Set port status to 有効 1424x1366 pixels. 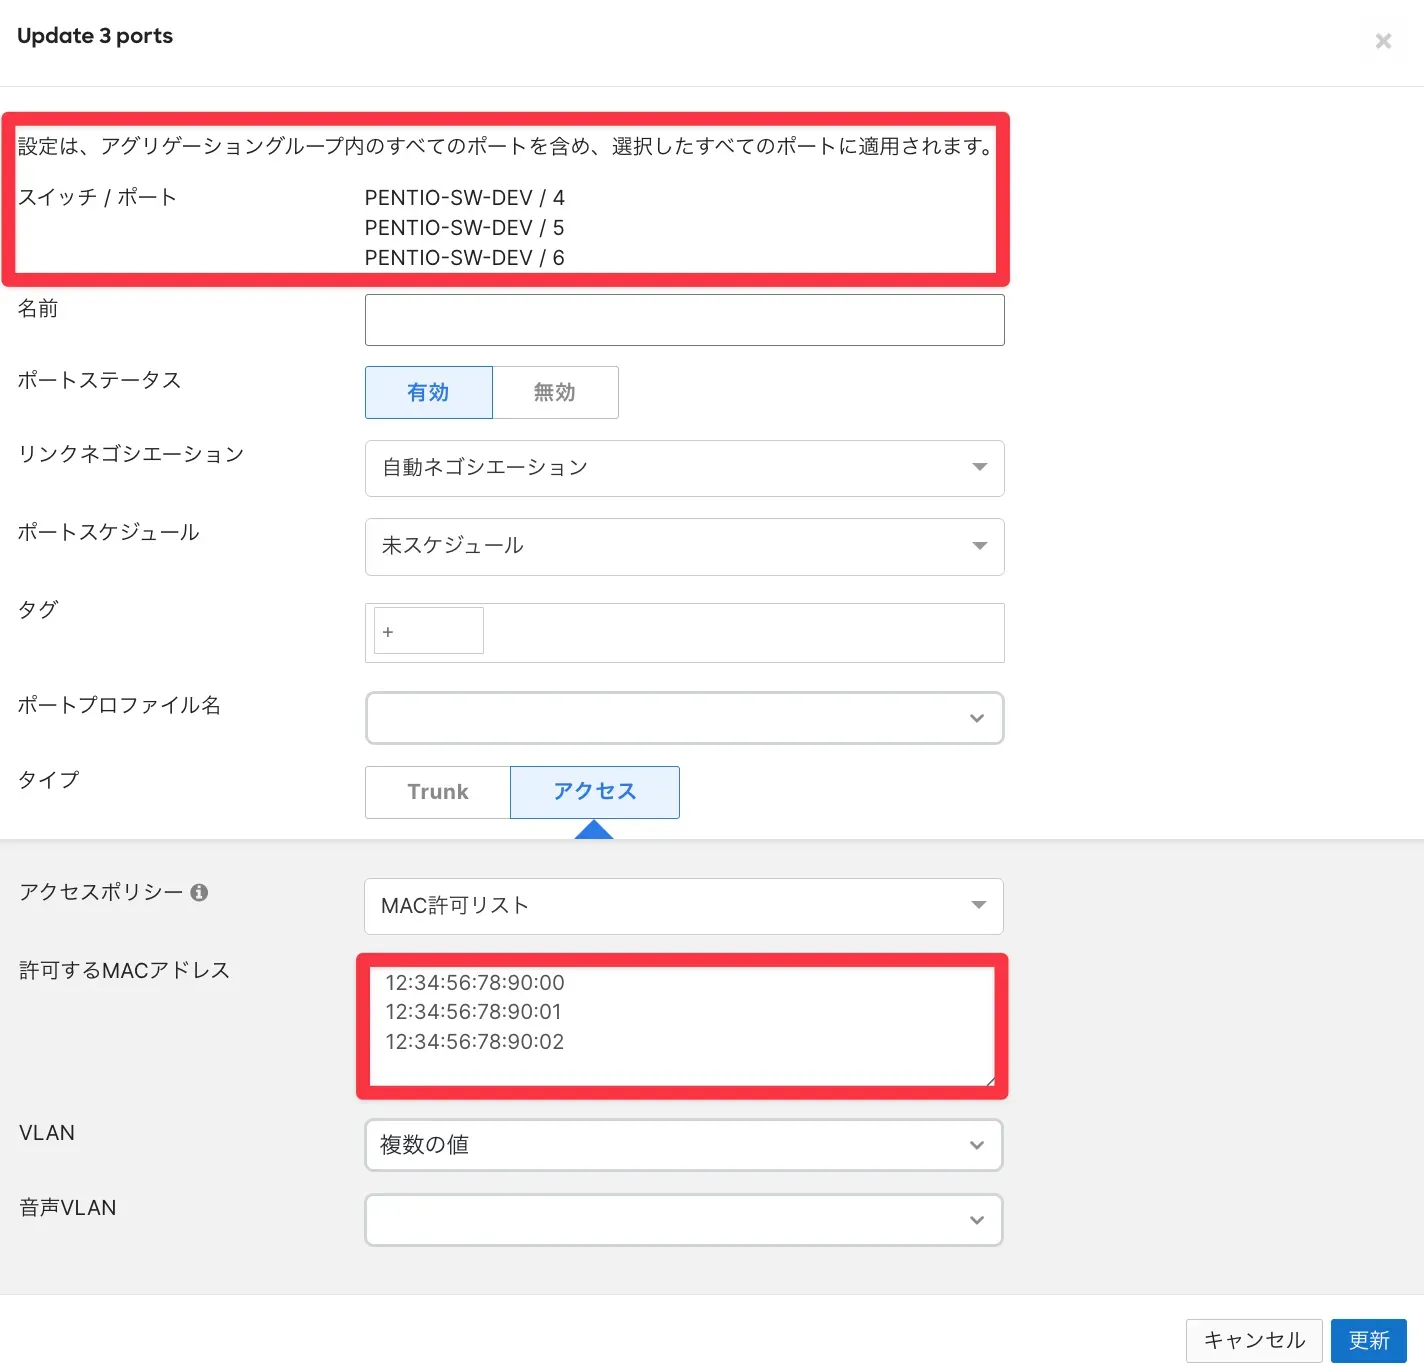pyautogui.click(x=428, y=392)
